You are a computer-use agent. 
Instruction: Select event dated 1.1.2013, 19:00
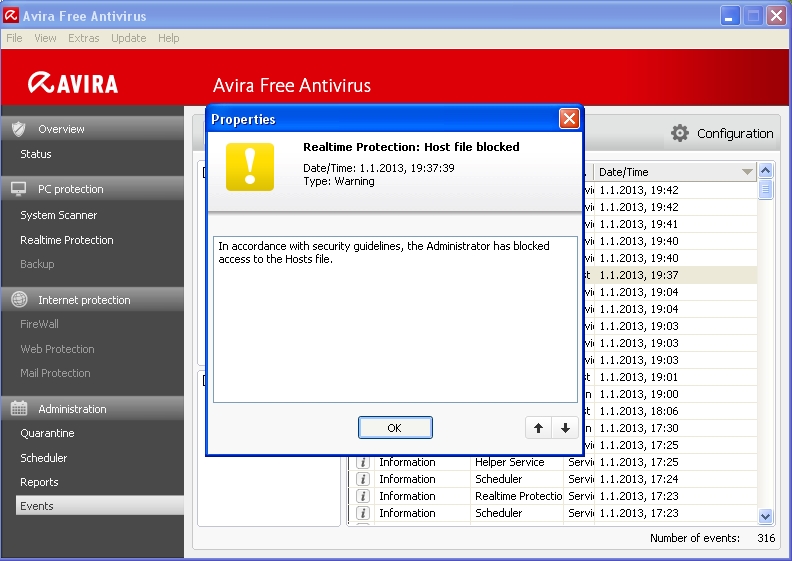[x=670, y=394]
